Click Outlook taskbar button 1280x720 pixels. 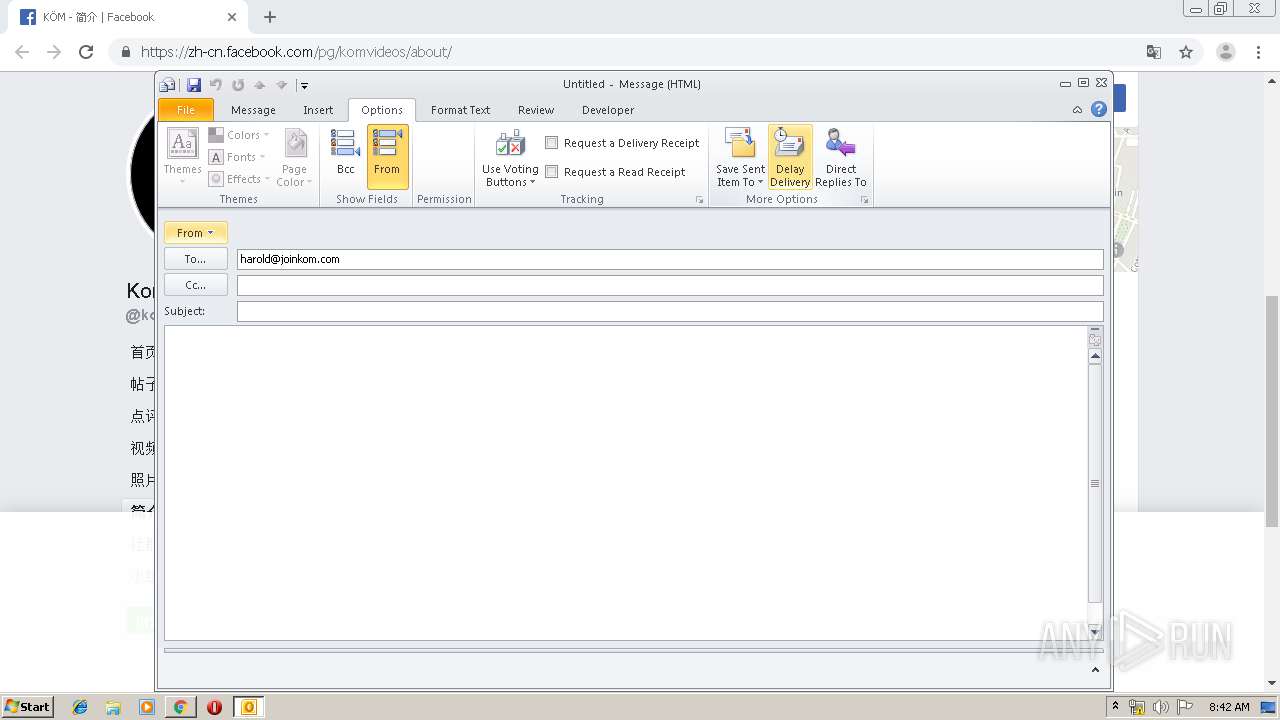[249, 707]
